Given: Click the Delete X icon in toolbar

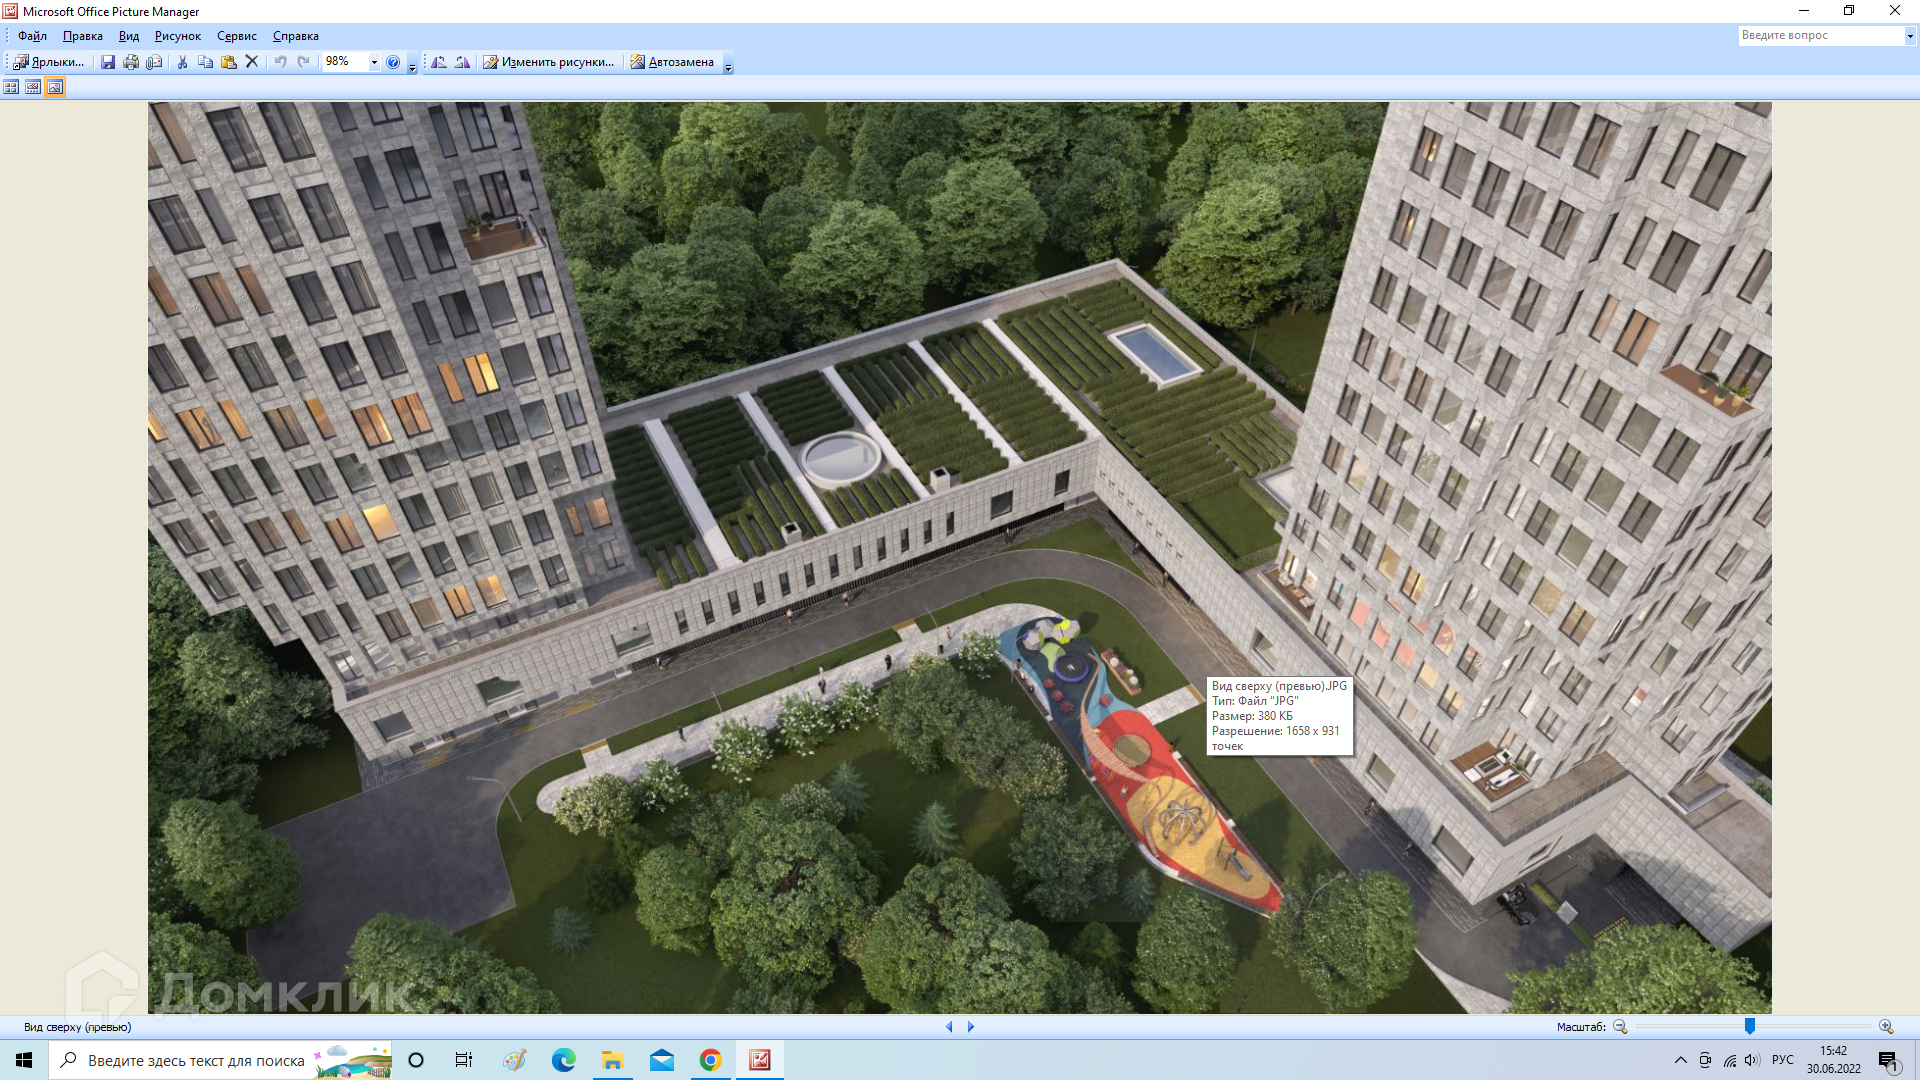Looking at the screenshot, I should pos(252,62).
